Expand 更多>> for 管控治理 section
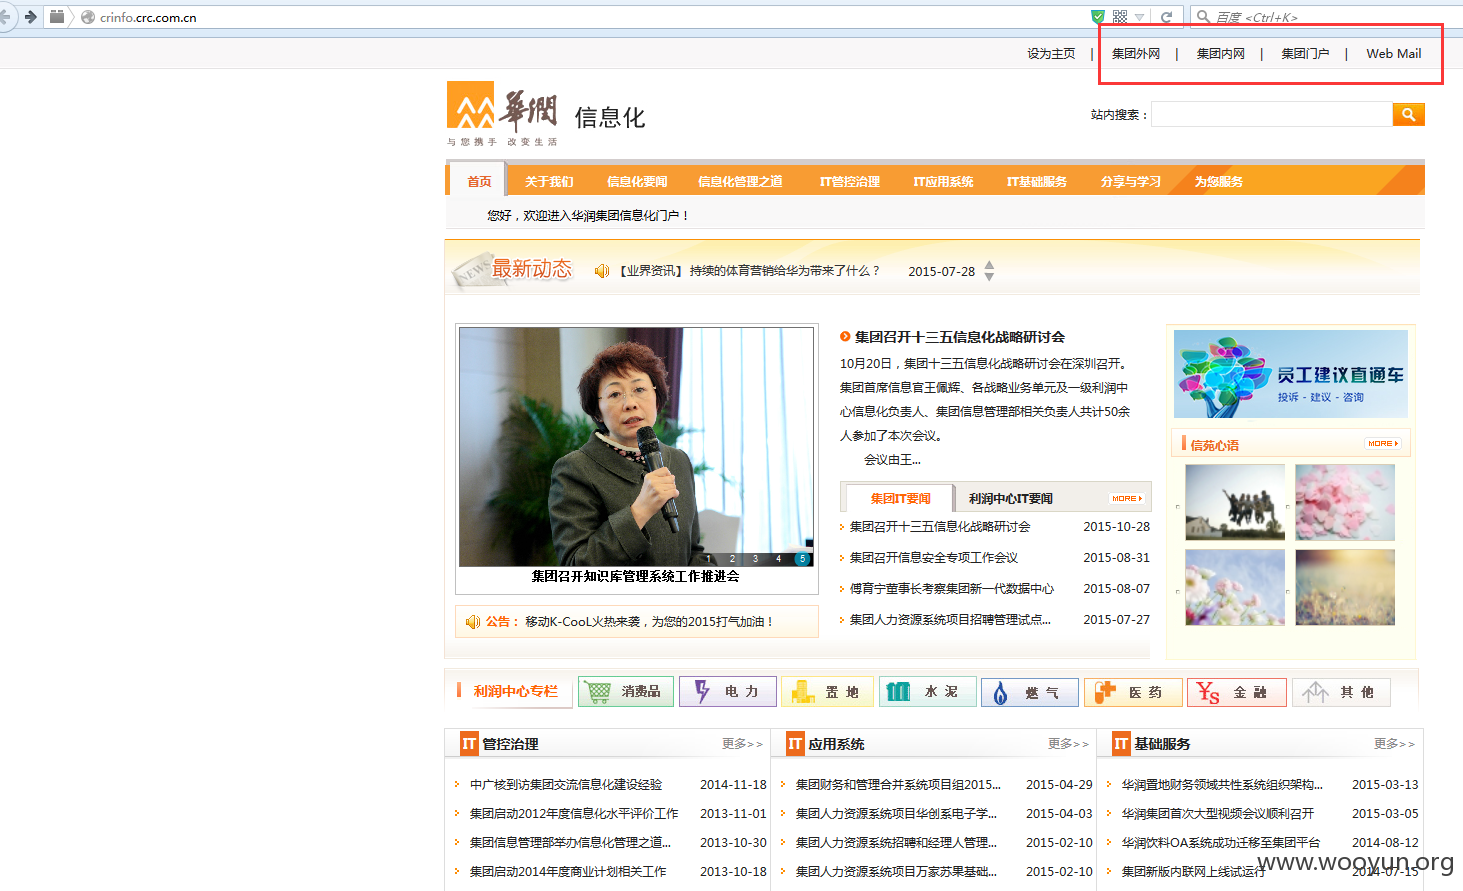Image resolution: width=1463 pixels, height=891 pixels. [742, 744]
